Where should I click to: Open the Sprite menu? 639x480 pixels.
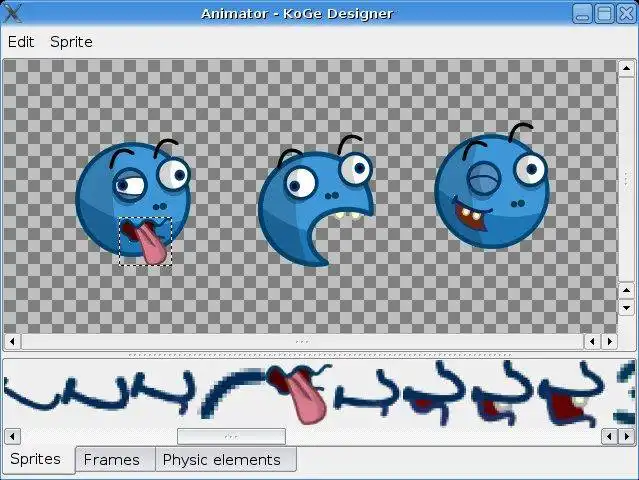[71, 42]
